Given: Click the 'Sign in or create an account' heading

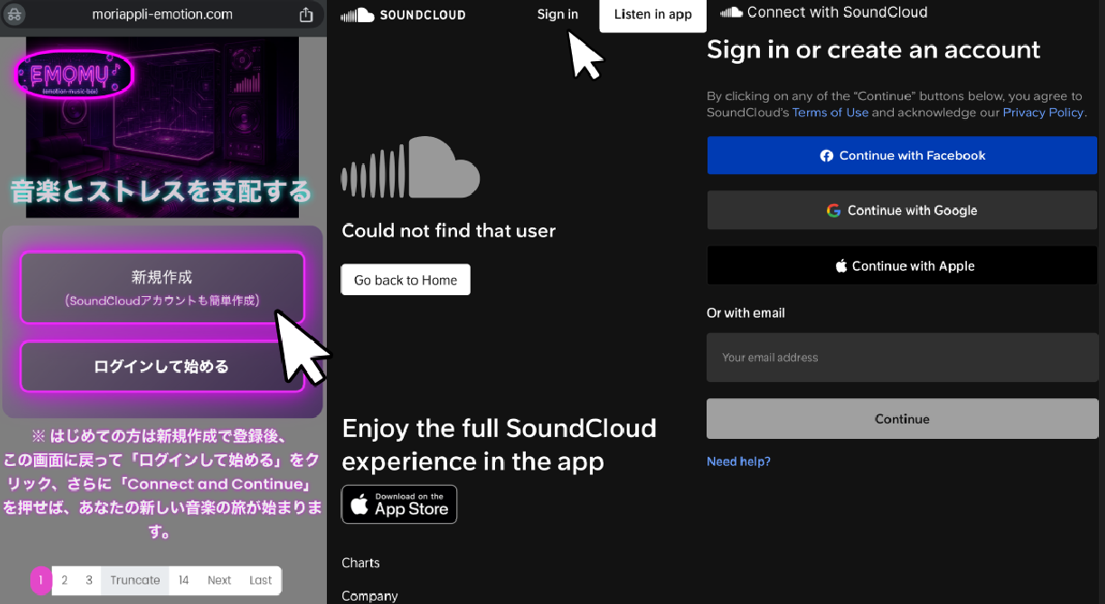Looking at the screenshot, I should point(873,50).
